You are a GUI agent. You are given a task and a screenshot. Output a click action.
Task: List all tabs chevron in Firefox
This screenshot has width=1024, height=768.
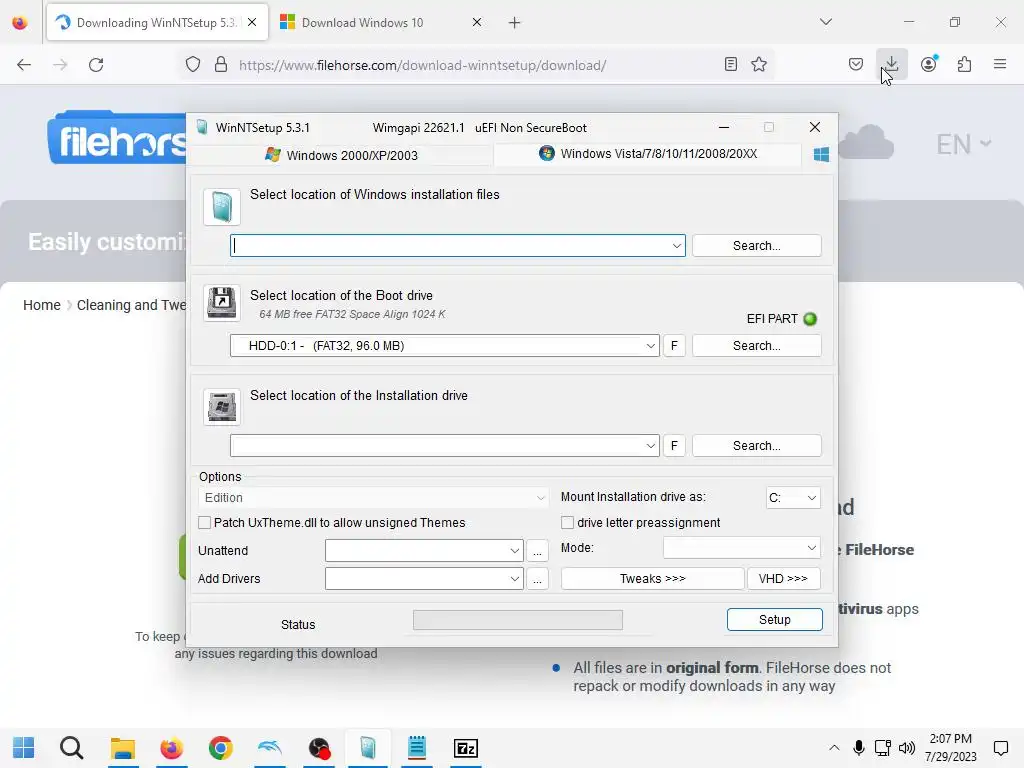826,22
